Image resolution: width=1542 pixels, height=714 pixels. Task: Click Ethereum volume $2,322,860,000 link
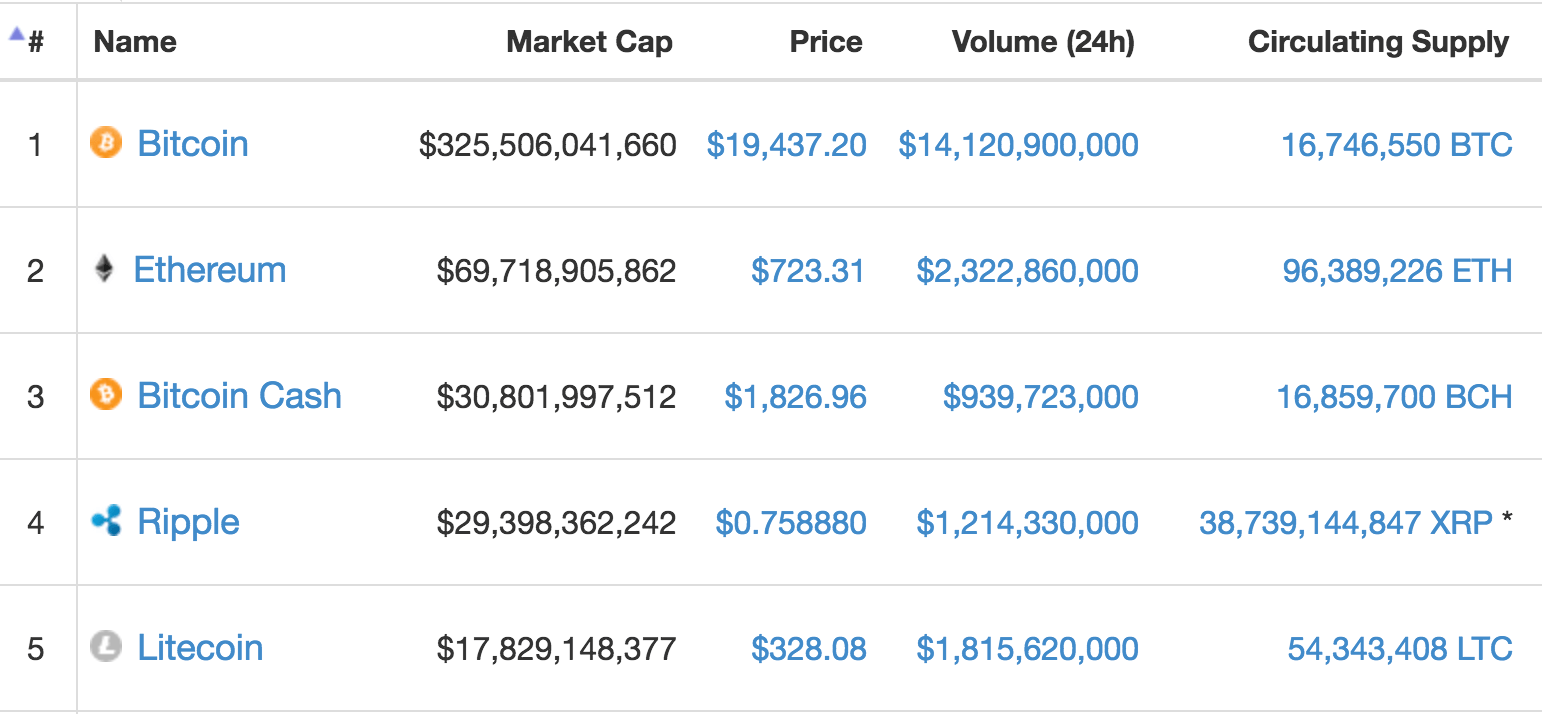pos(1028,271)
